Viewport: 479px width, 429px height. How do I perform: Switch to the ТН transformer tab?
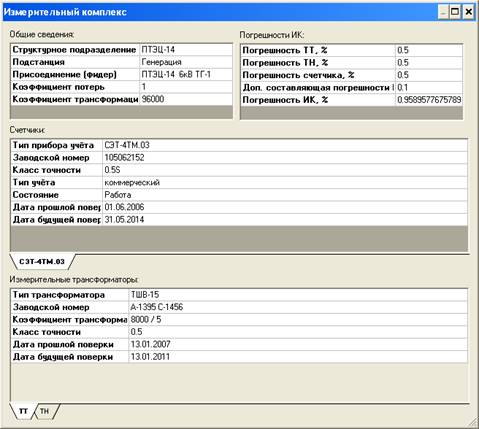tap(45, 411)
